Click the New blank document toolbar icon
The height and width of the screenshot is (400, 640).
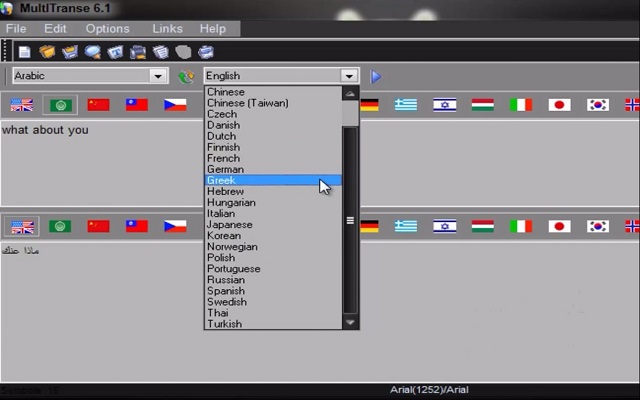click(24, 52)
